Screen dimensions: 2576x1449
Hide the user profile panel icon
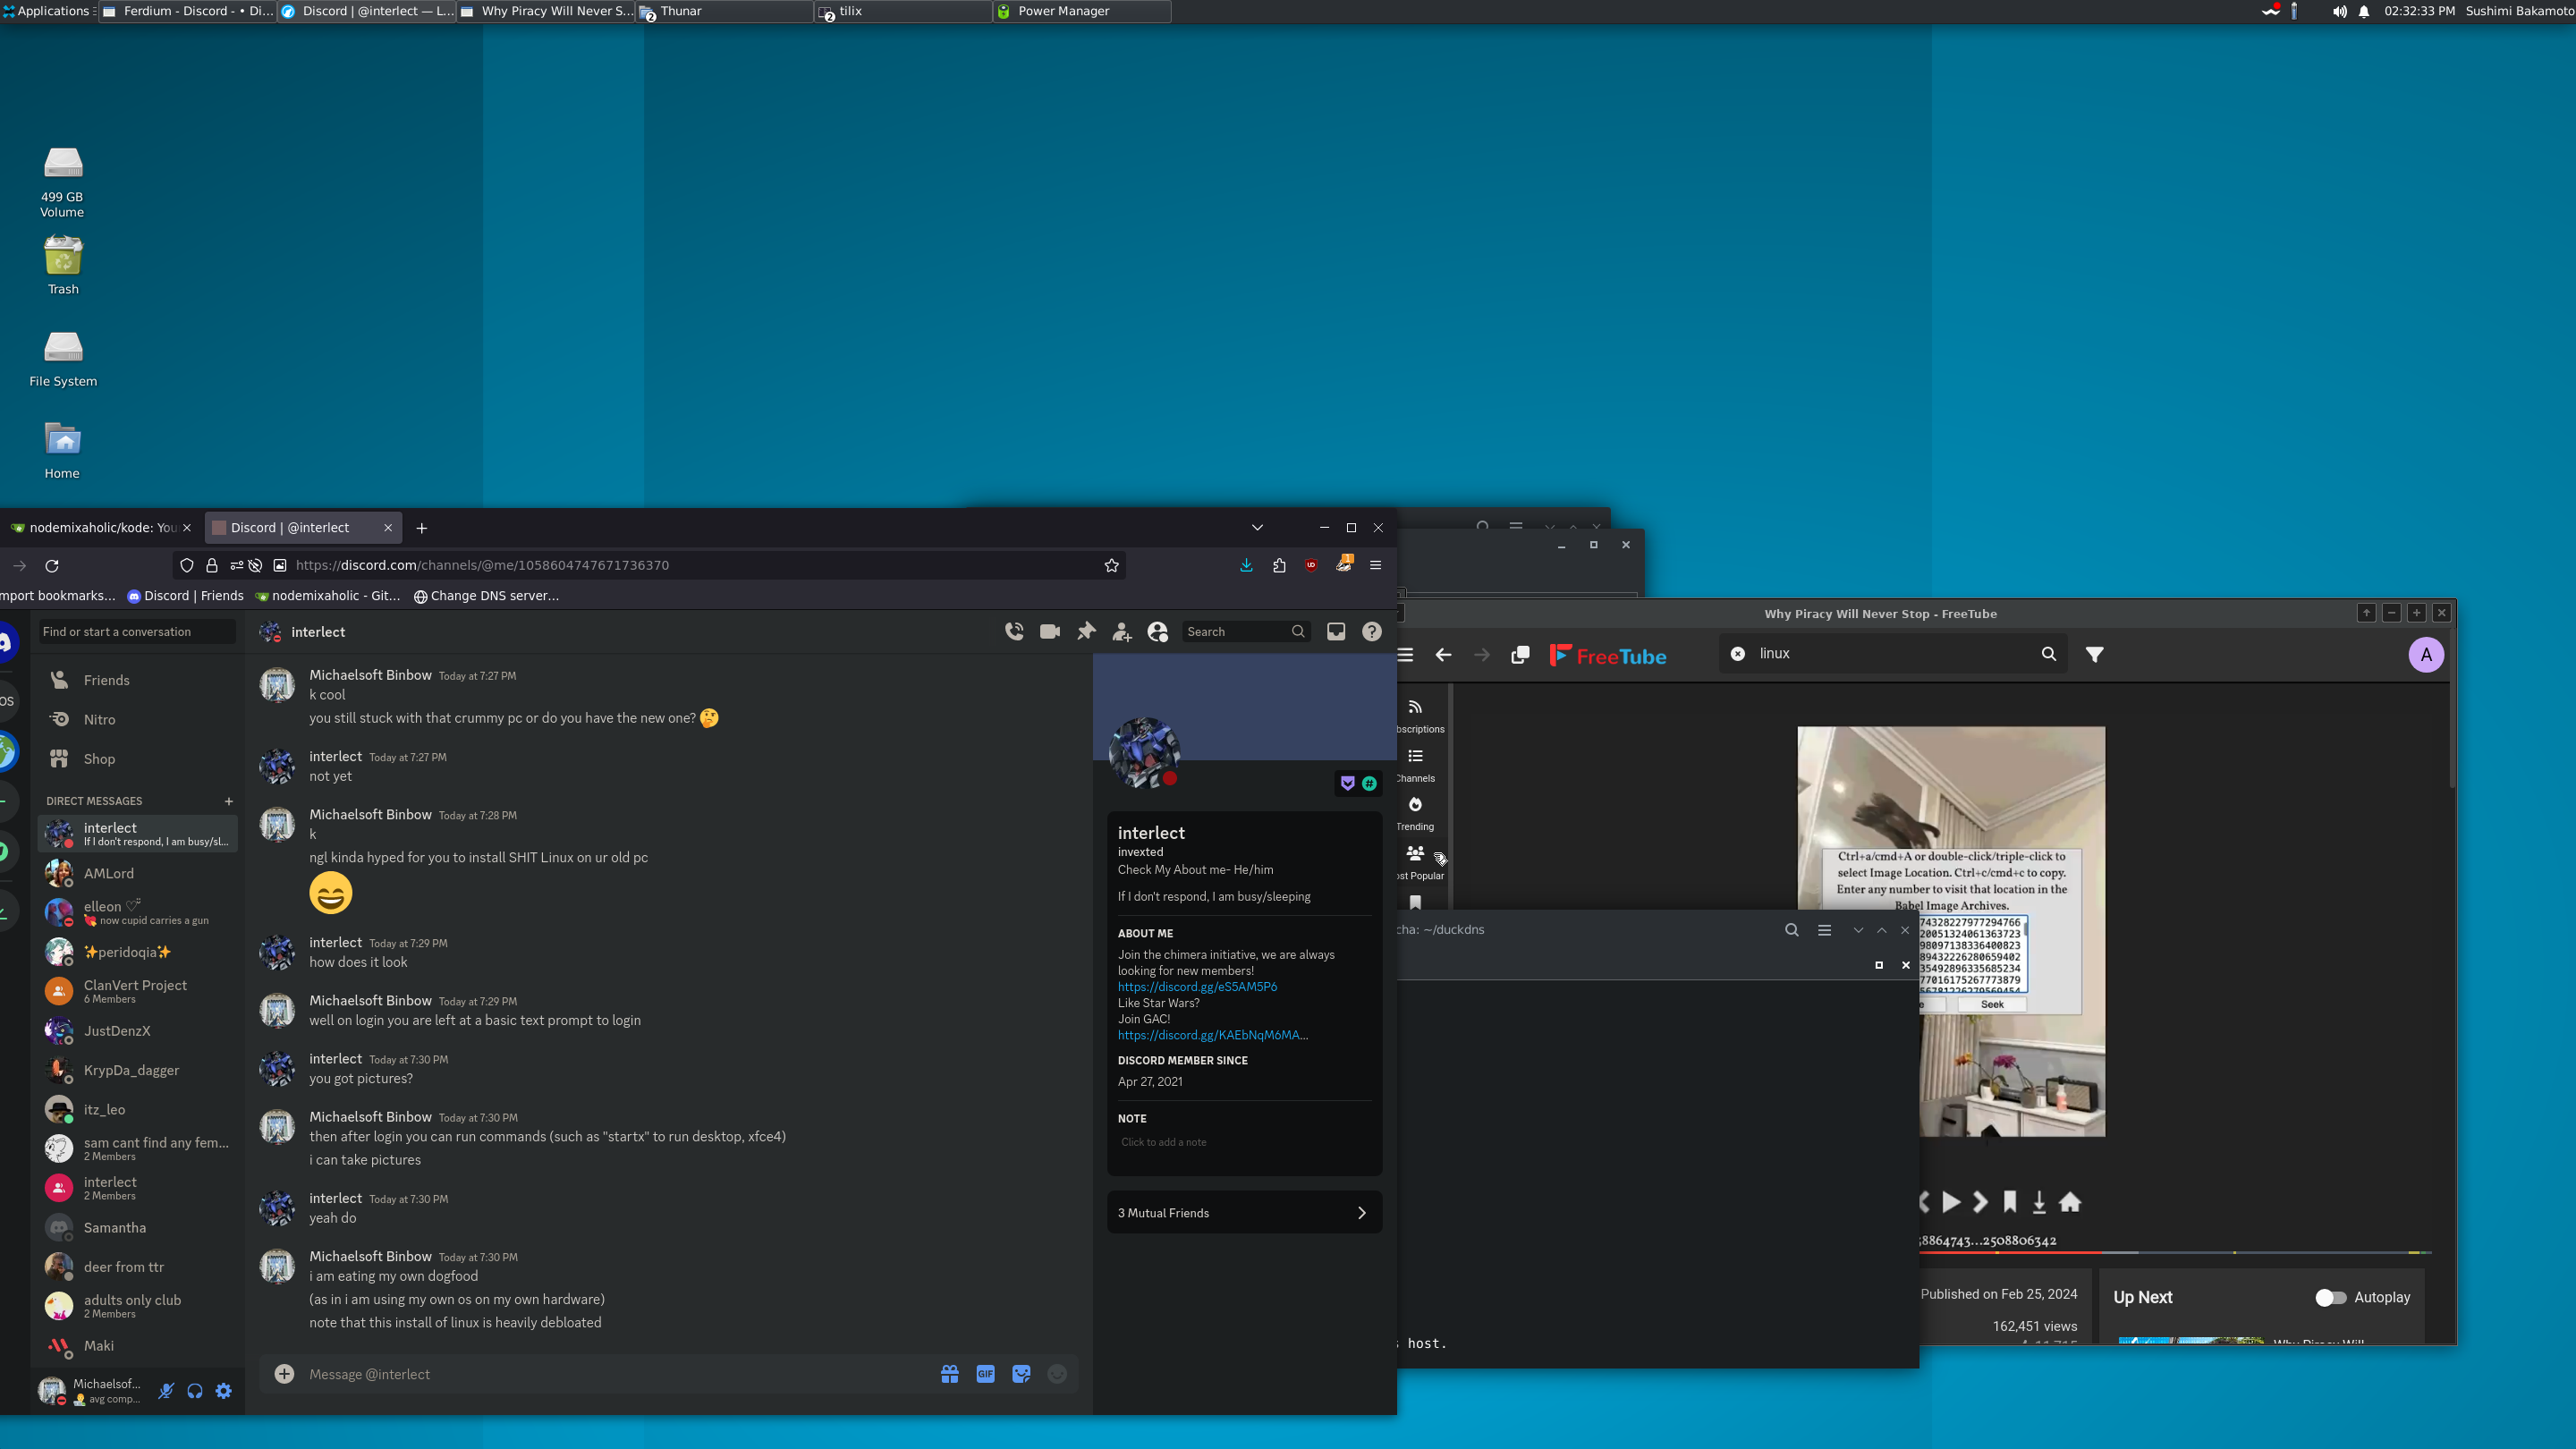[1158, 631]
